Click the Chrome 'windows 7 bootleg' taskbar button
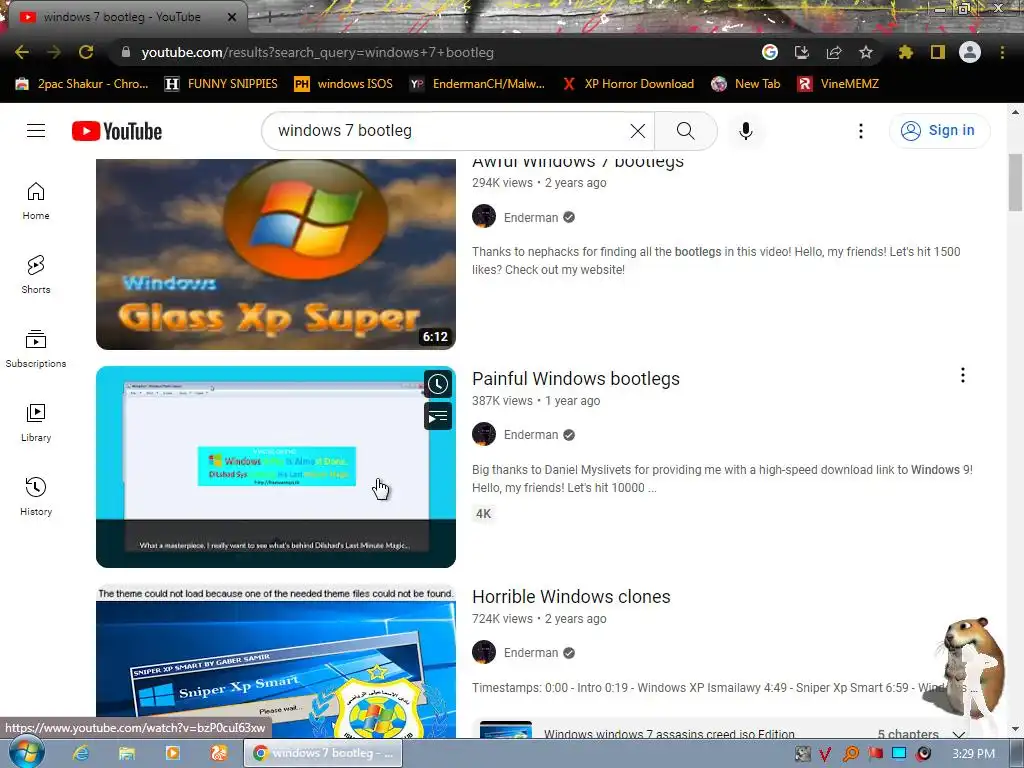 [x=323, y=753]
